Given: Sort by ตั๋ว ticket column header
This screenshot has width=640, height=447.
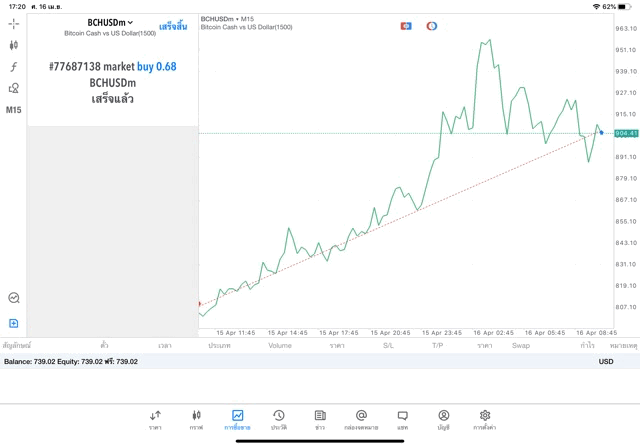Looking at the screenshot, I should tap(104, 345).
